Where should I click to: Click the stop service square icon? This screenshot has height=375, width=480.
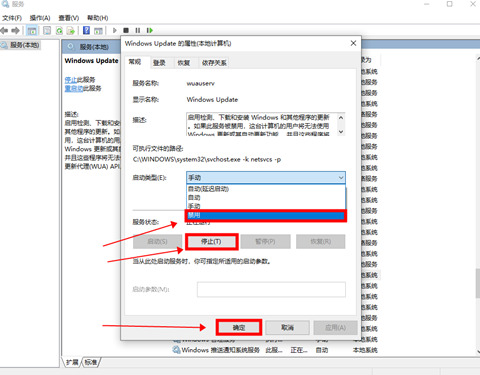point(126,30)
